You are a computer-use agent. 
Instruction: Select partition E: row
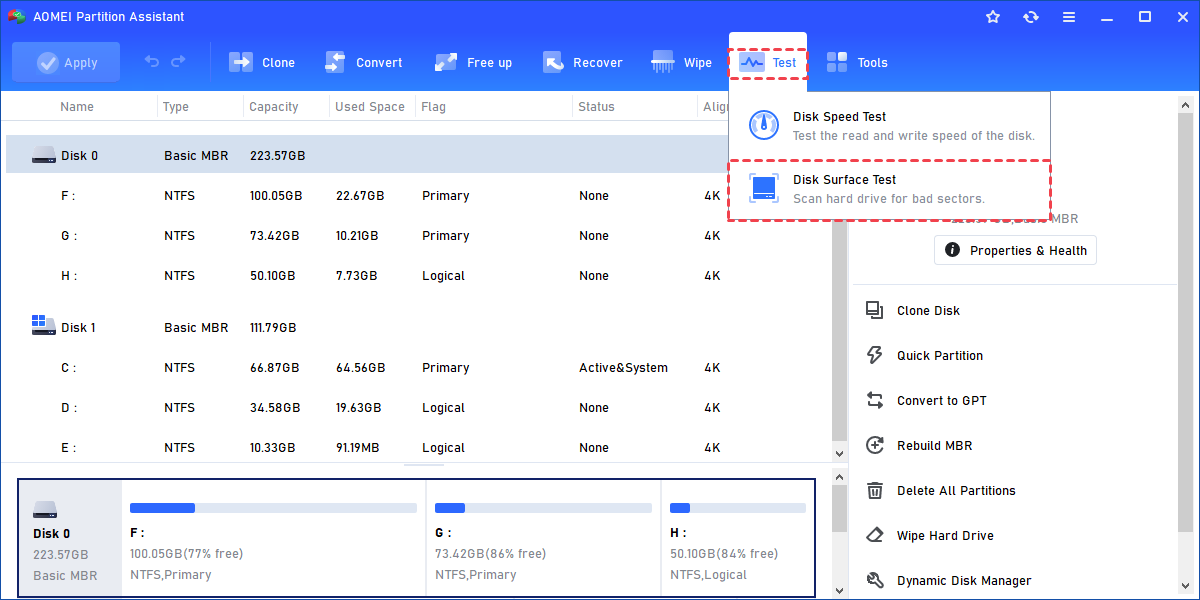(417, 448)
